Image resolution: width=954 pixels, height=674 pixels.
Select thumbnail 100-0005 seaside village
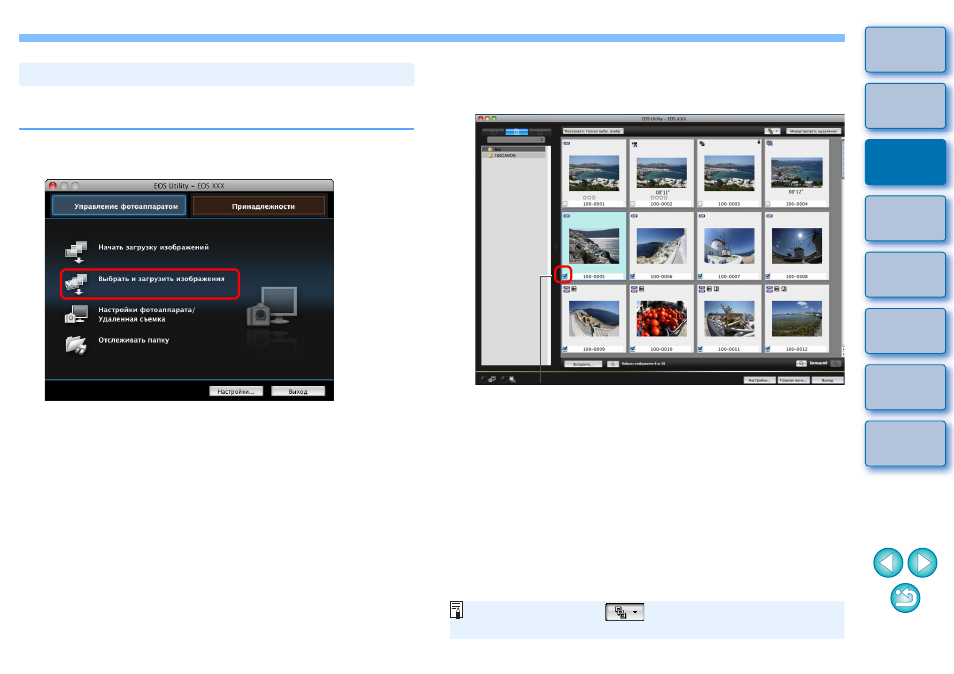pyautogui.click(x=594, y=246)
